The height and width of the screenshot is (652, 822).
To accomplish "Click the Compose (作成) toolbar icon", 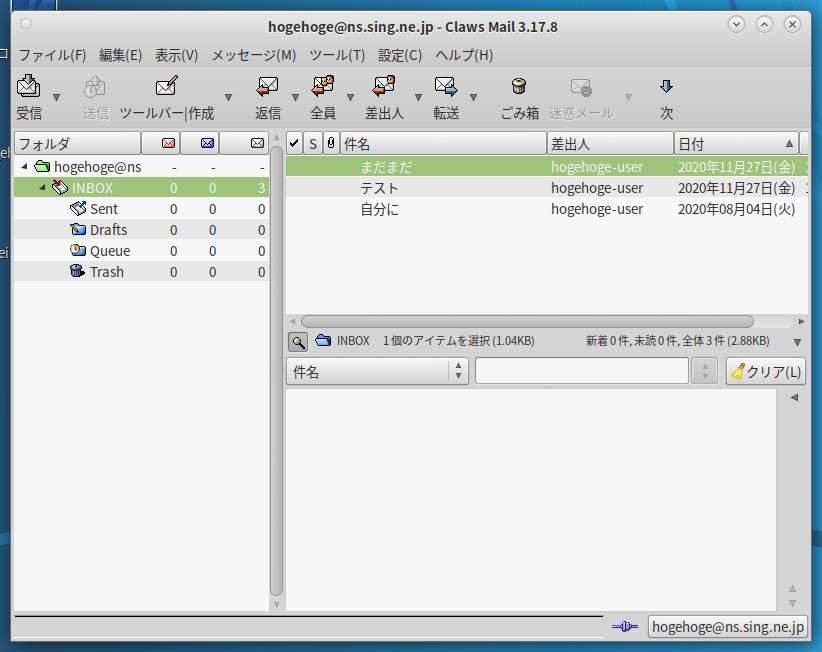I will point(167,86).
